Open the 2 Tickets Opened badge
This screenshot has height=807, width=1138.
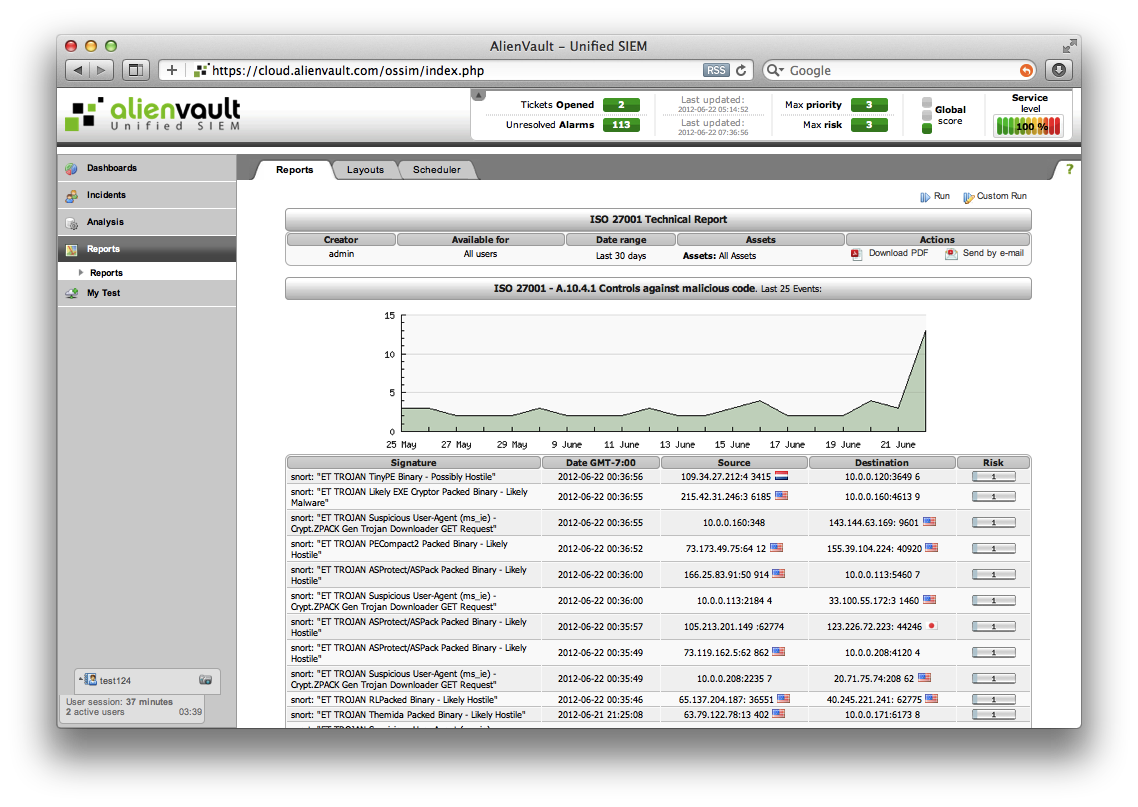pyautogui.click(x=621, y=105)
